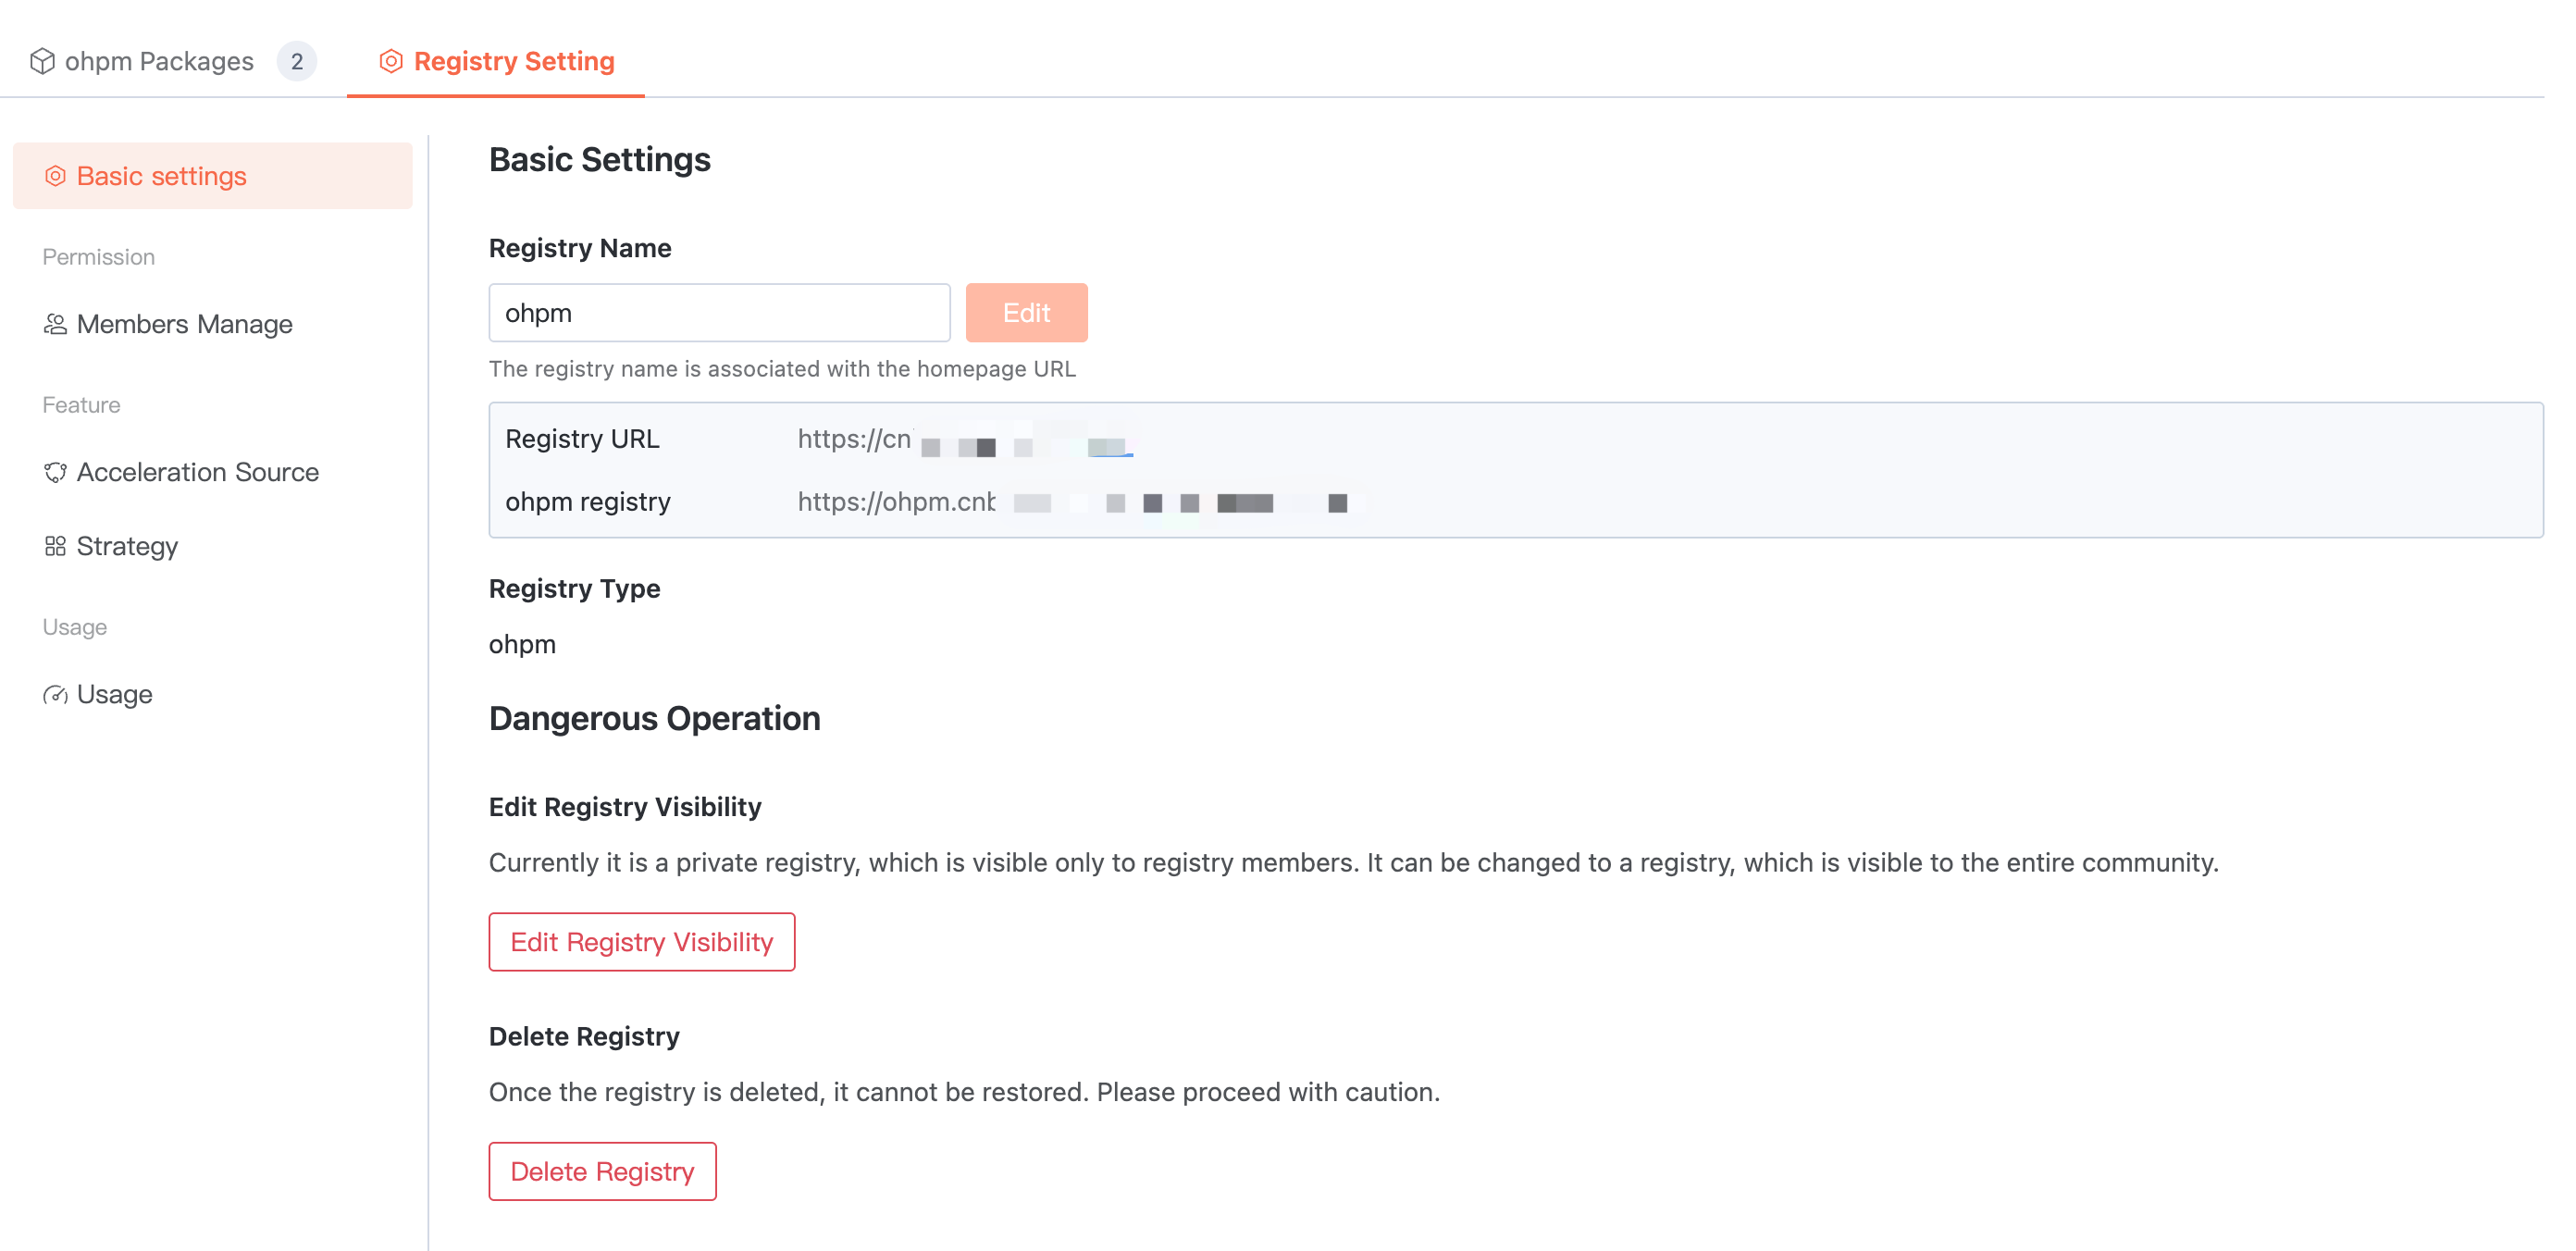This screenshot has width=2576, height=1251.
Task: Open the Usage sidebar item
Action: point(114,694)
